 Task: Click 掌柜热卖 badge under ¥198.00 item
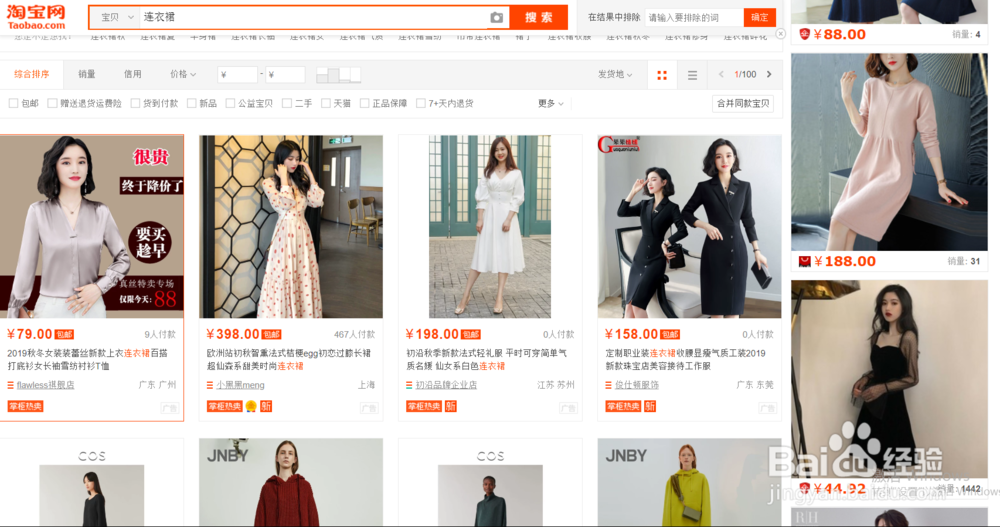(x=424, y=406)
